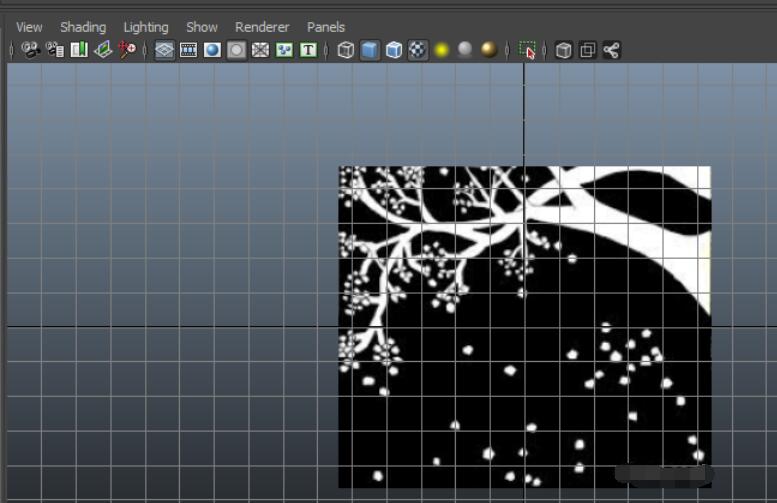Toggle the viewport Grid display button
Screen dimensions: 777x503
click(165, 50)
